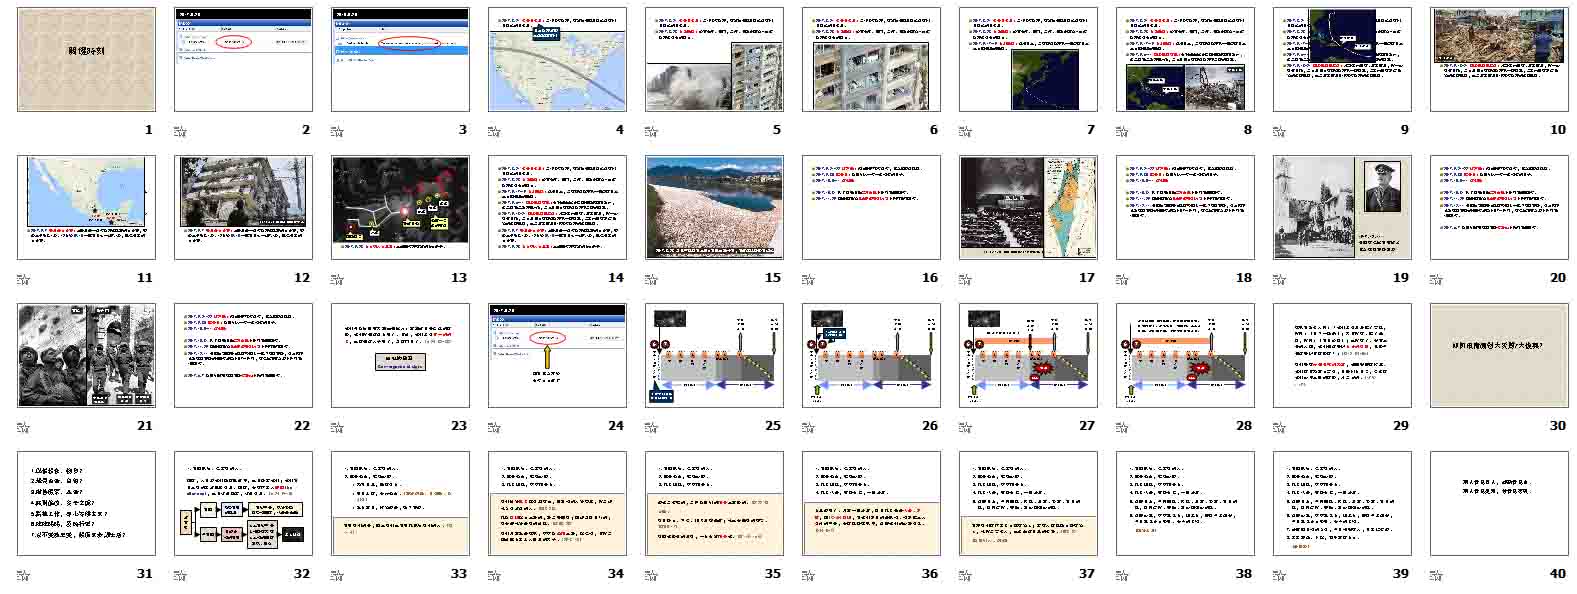
Task: Play animations using star icon below slide 24
Action: 494,426
